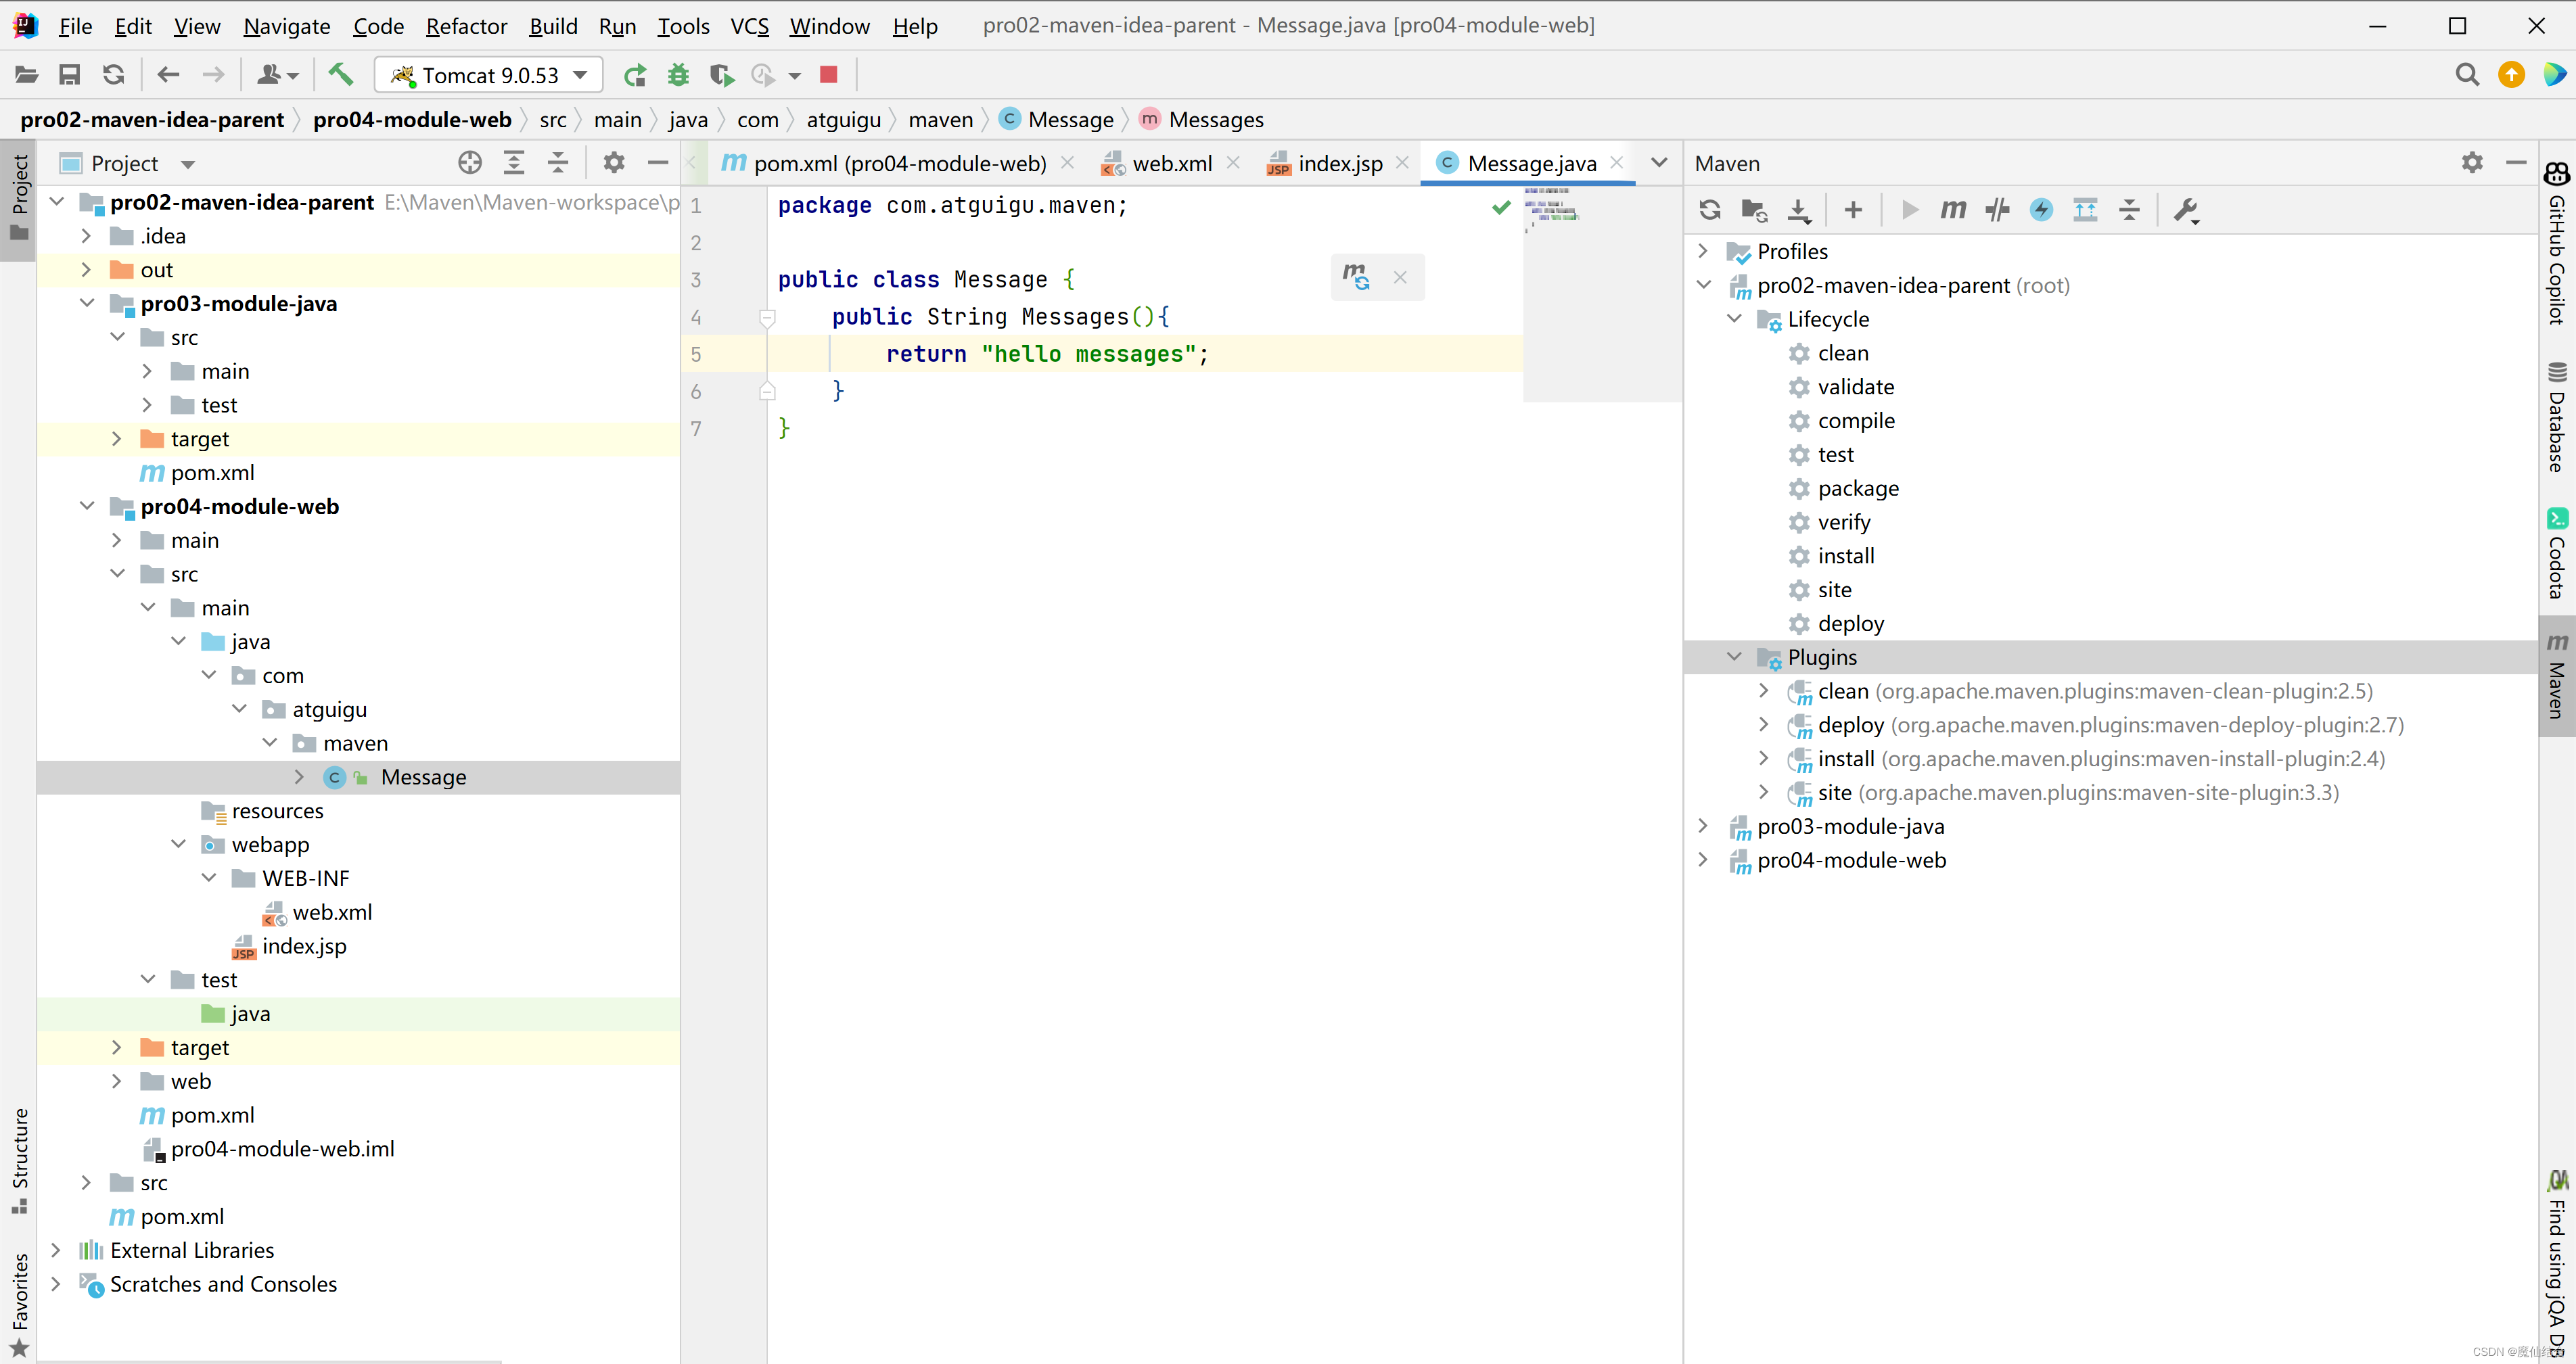Expand the deploy plugin node
Screen dimensions: 2576x1364
[1764, 724]
